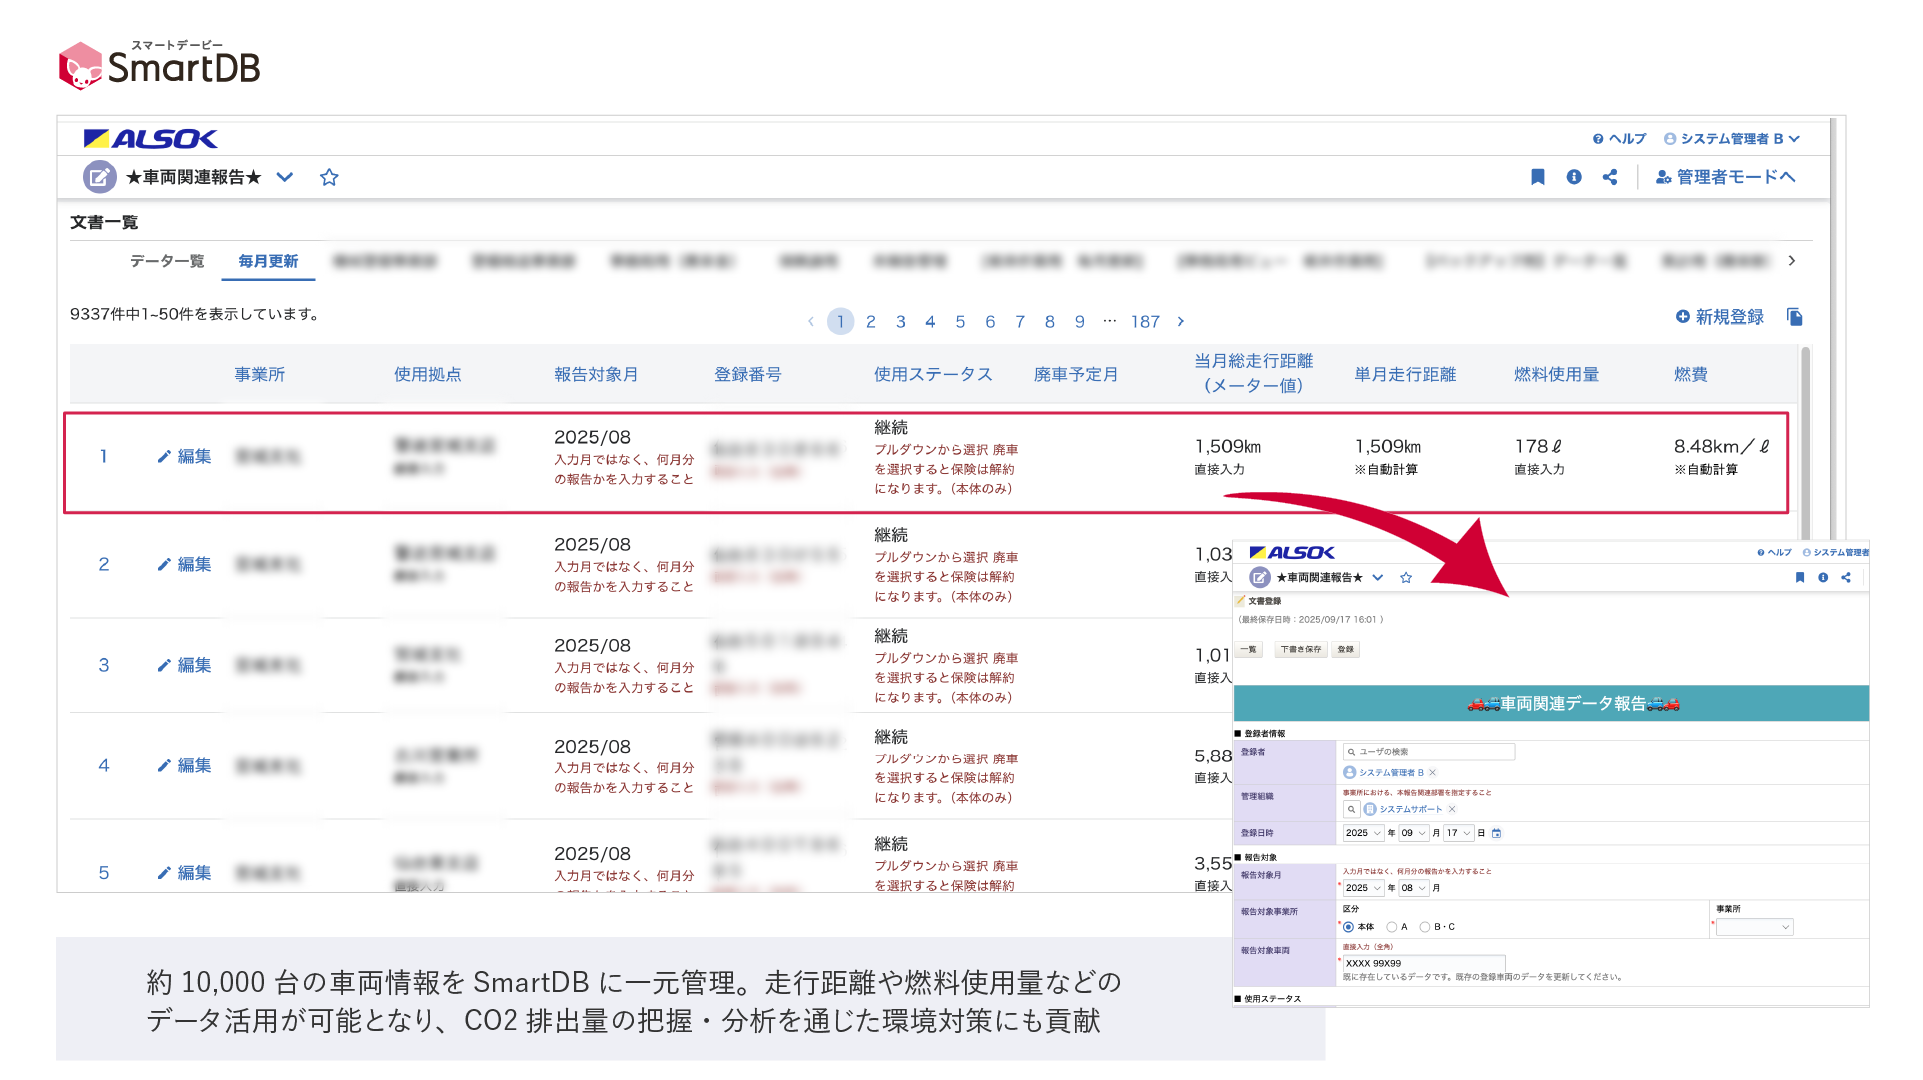Switch to the データ一覧 tab
The width and height of the screenshot is (1923, 1080).
tap(166, 261)
